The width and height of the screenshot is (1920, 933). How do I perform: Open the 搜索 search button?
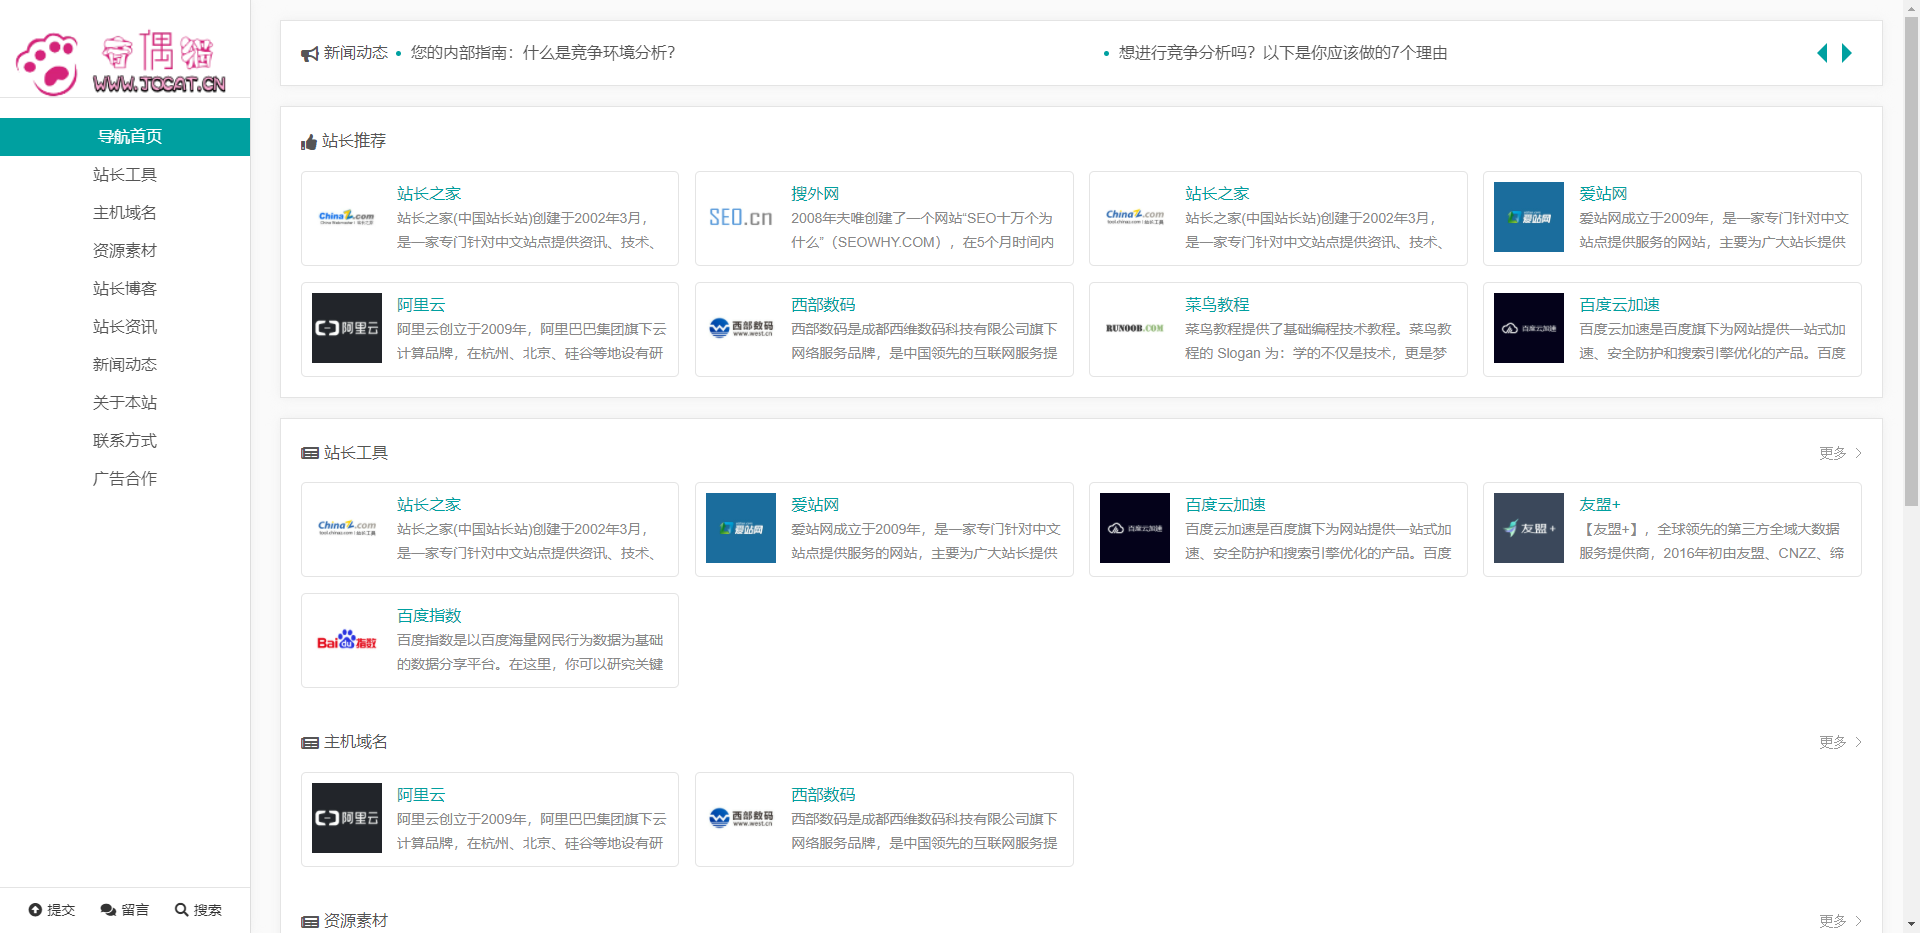pos(198,910)
